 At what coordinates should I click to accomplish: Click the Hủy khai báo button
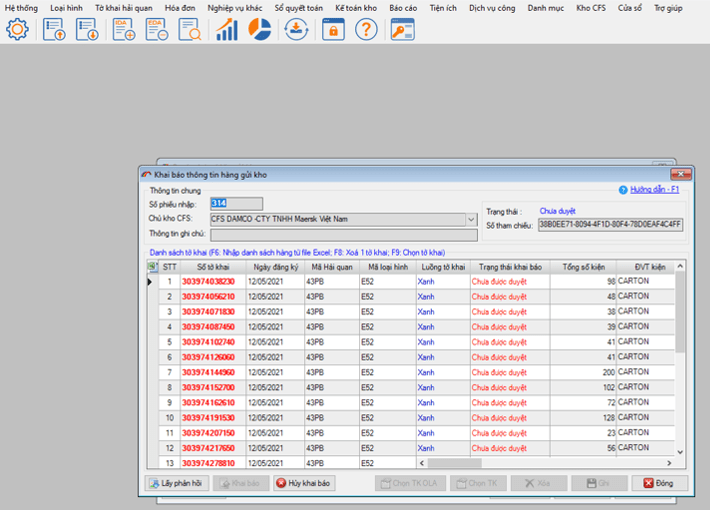[302, 483]
